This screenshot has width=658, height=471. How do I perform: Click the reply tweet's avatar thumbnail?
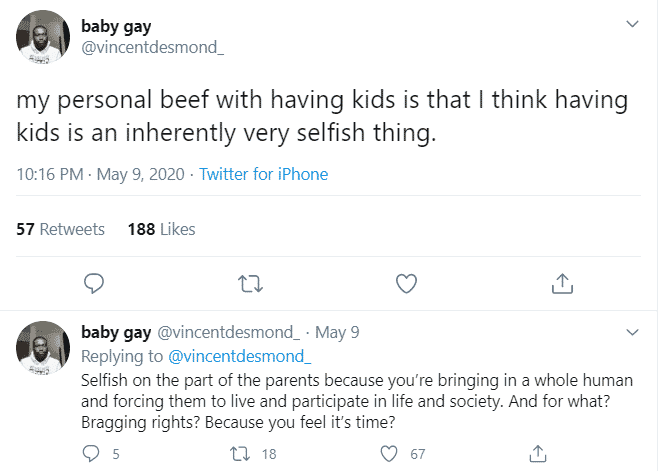tap(41, 347)
